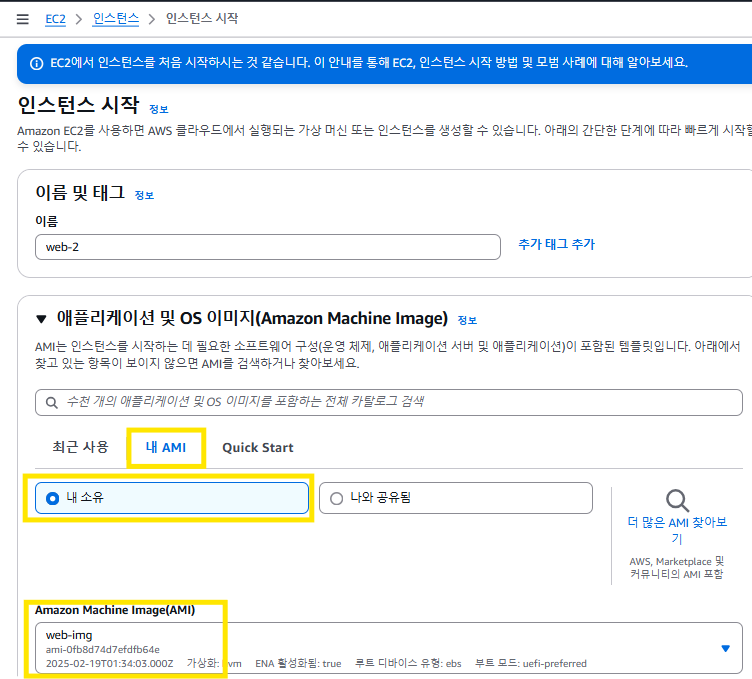Select the 나와 공유됨 radio option
This screenshot has width=752, height=679.
point(456,498)
